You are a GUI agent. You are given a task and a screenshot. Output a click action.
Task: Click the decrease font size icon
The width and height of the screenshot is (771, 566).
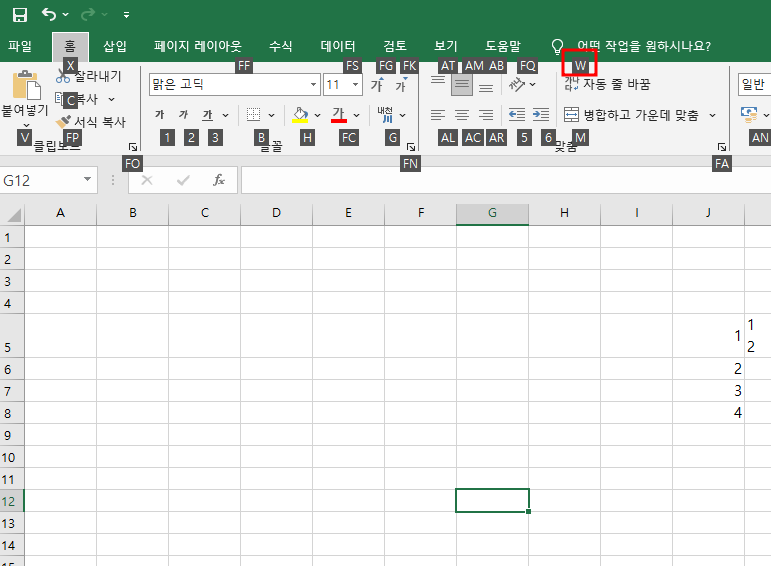(x=401, y=85)
